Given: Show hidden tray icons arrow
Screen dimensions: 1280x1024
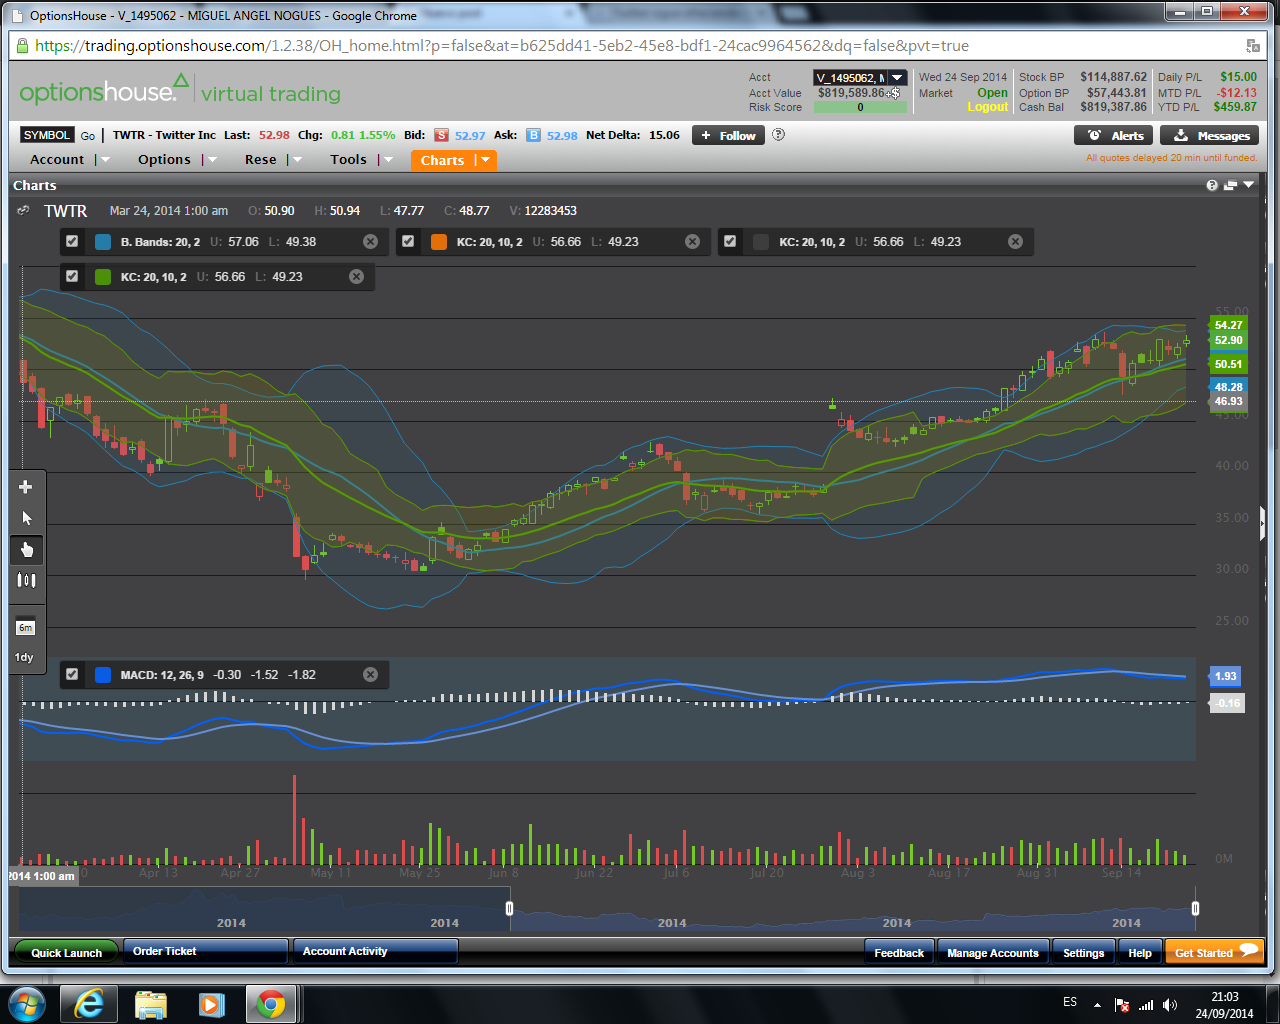Looking at the screenshot, I should click(x=1097, y=1005).
